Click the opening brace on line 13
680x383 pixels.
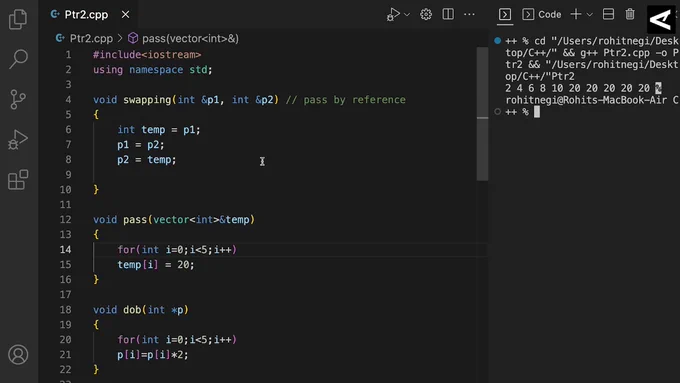[x=96, y=235]
